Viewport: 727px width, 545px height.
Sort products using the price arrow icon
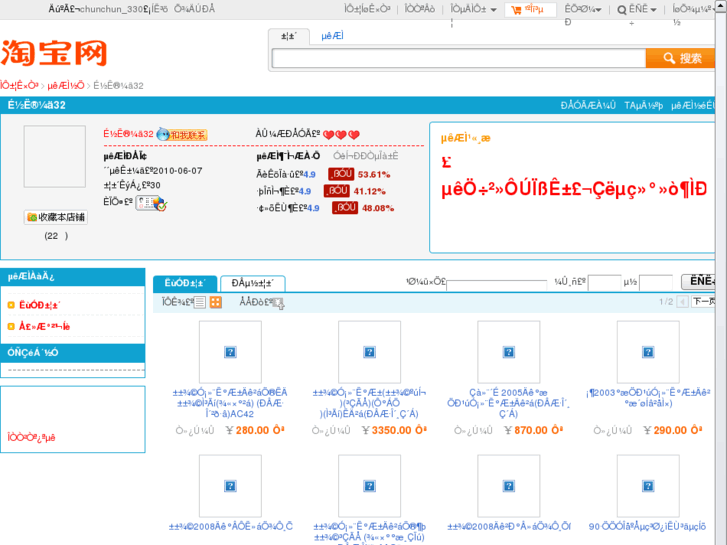(x=280, y=304)
